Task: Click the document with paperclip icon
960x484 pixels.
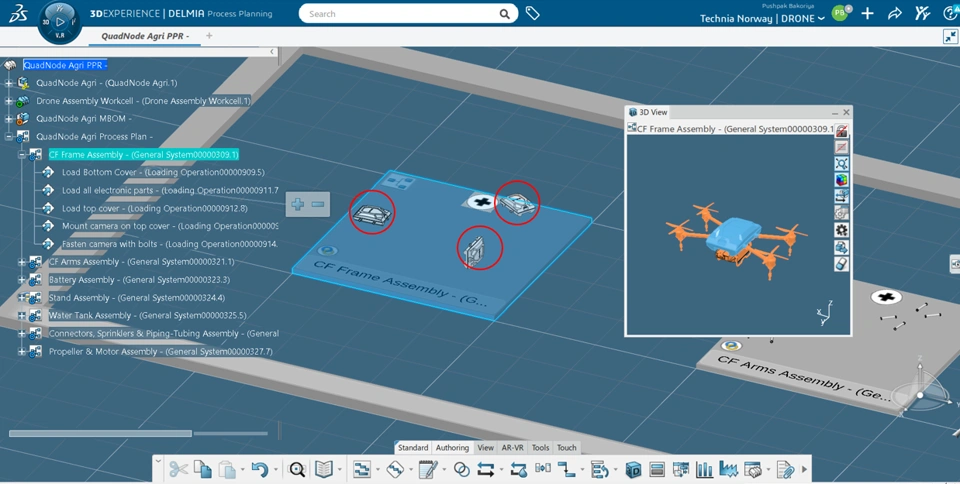Action: [x=784, y=469]
